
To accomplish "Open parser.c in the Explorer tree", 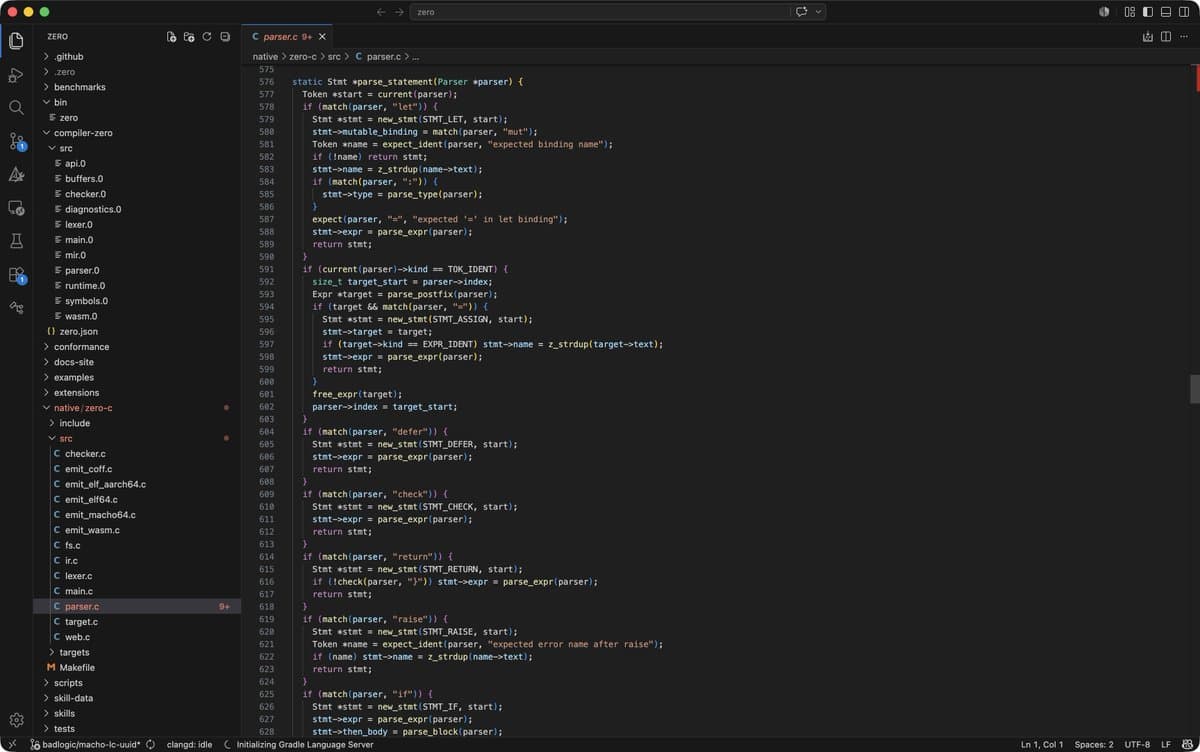I will pyautogui.click(x=137, y=606).
